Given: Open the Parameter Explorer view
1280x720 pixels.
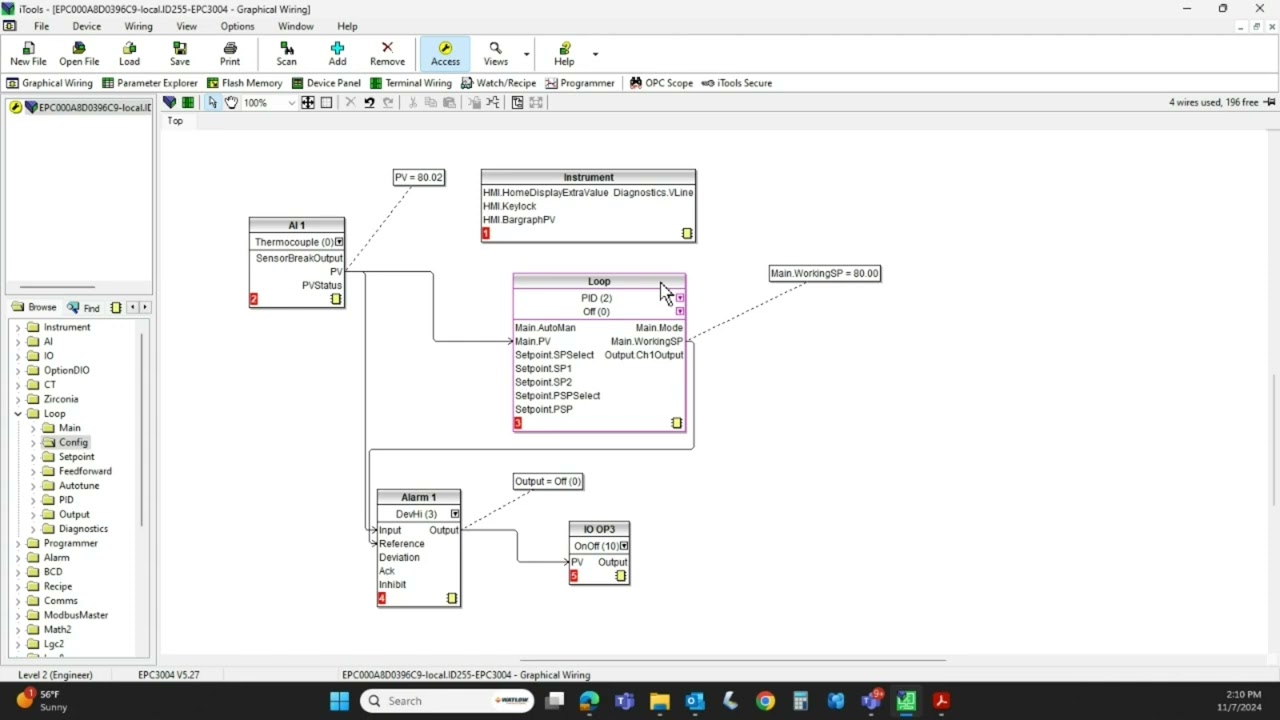Looking at the screenshot, I should coord(150,83).
